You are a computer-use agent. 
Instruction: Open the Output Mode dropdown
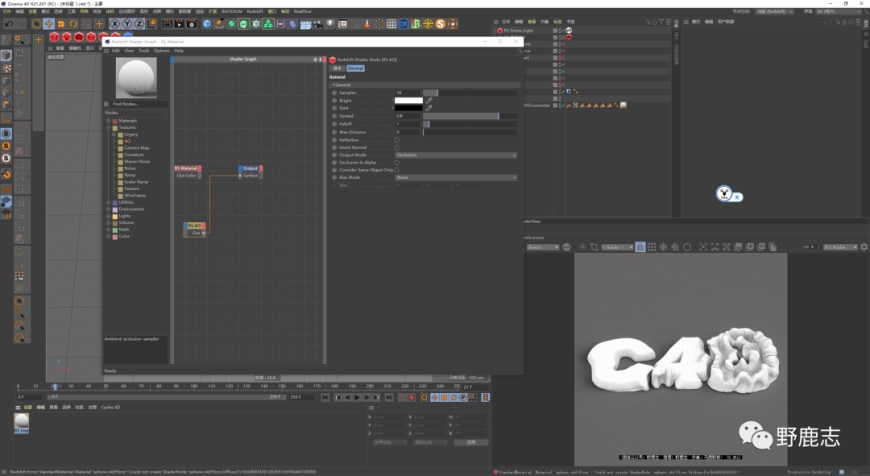[456, 155]
